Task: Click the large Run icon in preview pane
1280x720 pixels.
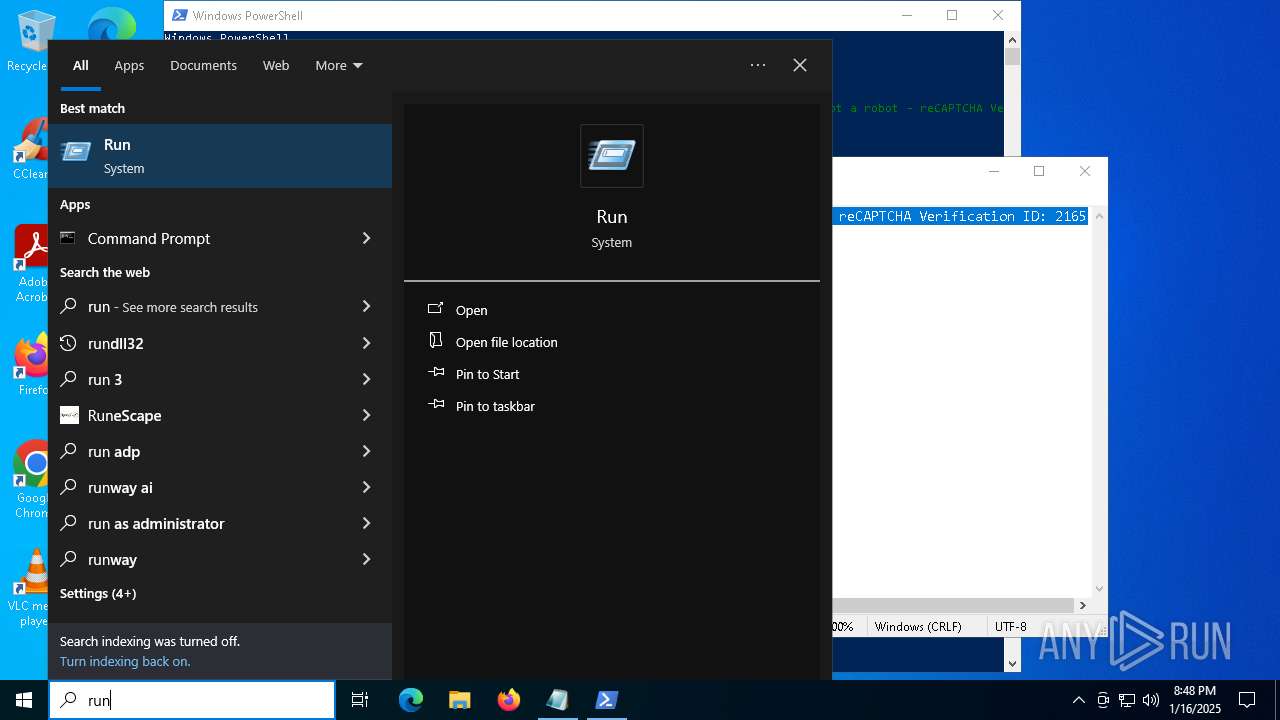Action: 612,156
